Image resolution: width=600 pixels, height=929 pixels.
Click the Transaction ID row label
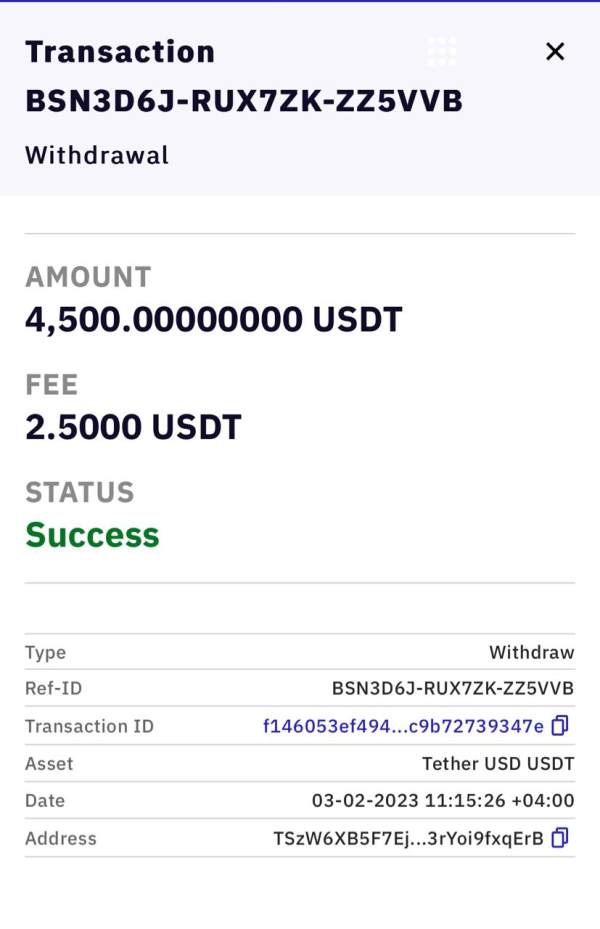tap(89, 726)
